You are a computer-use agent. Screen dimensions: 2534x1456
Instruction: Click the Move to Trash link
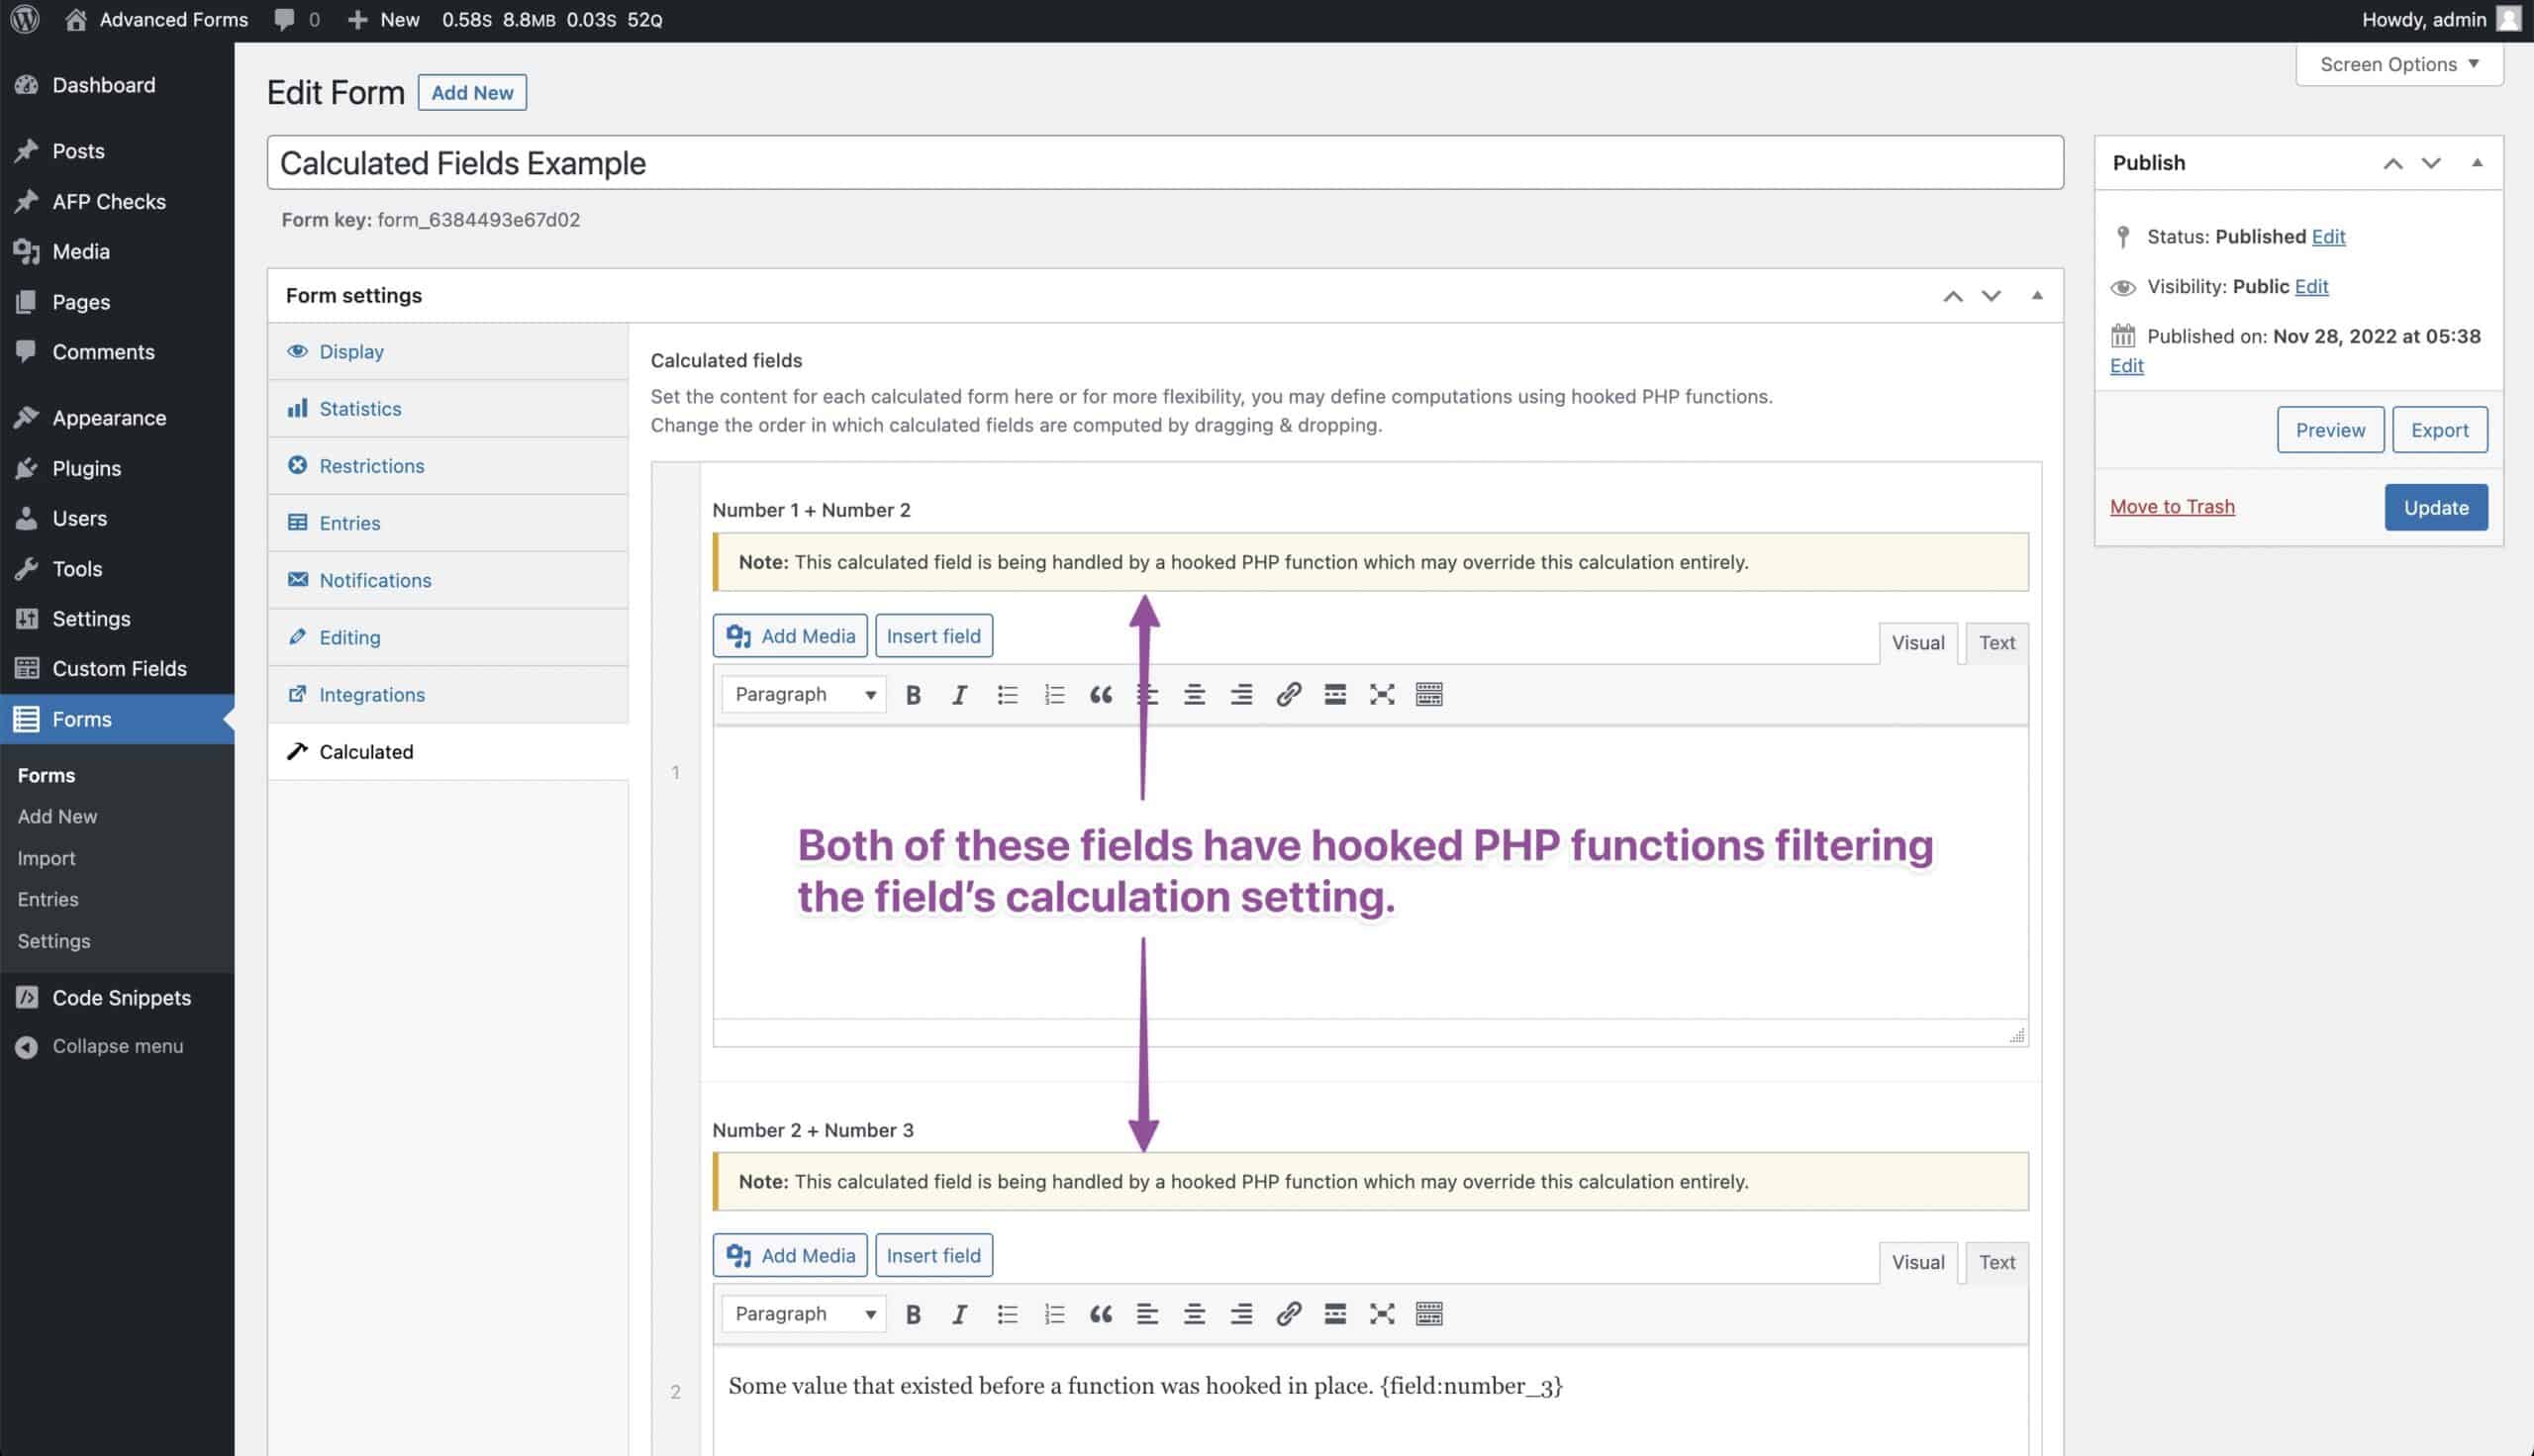2171,507
